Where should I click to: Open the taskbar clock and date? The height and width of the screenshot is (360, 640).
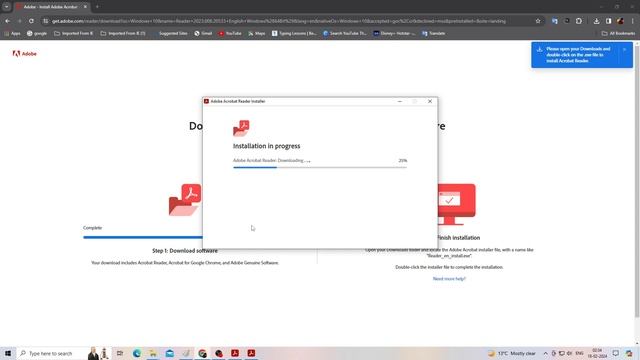(x=597, y=353)
